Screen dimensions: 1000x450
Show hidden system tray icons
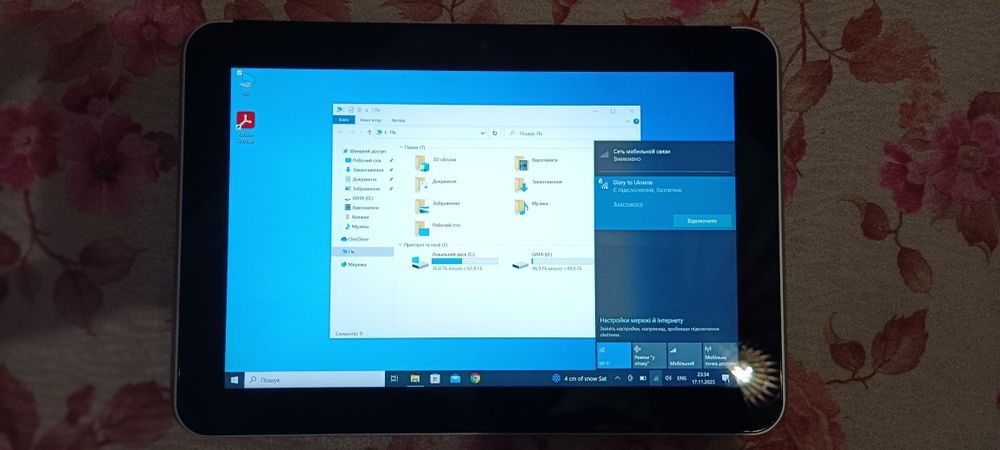pyautogui.click(x=617, y=379)
